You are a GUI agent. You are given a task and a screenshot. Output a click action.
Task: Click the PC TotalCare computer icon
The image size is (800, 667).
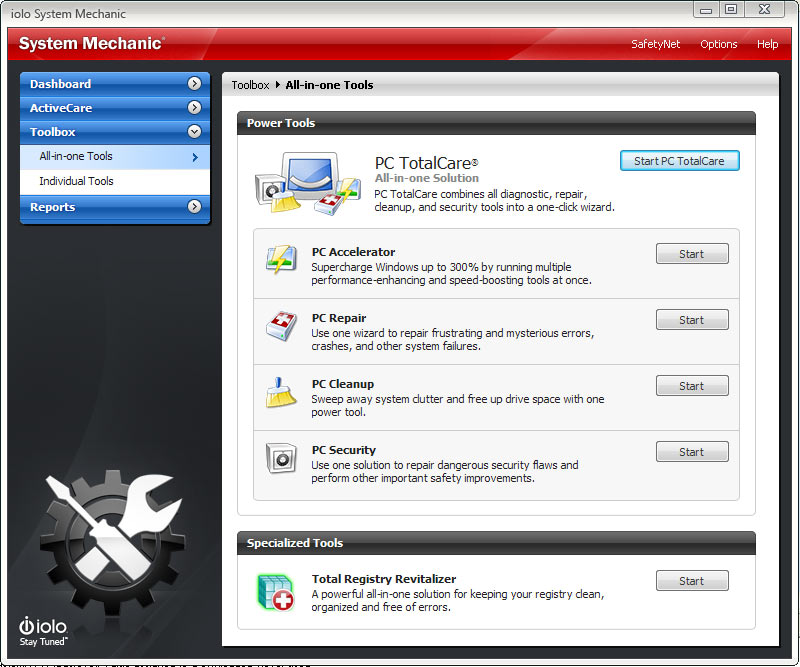pyautogui.click(x=308, y=183)
